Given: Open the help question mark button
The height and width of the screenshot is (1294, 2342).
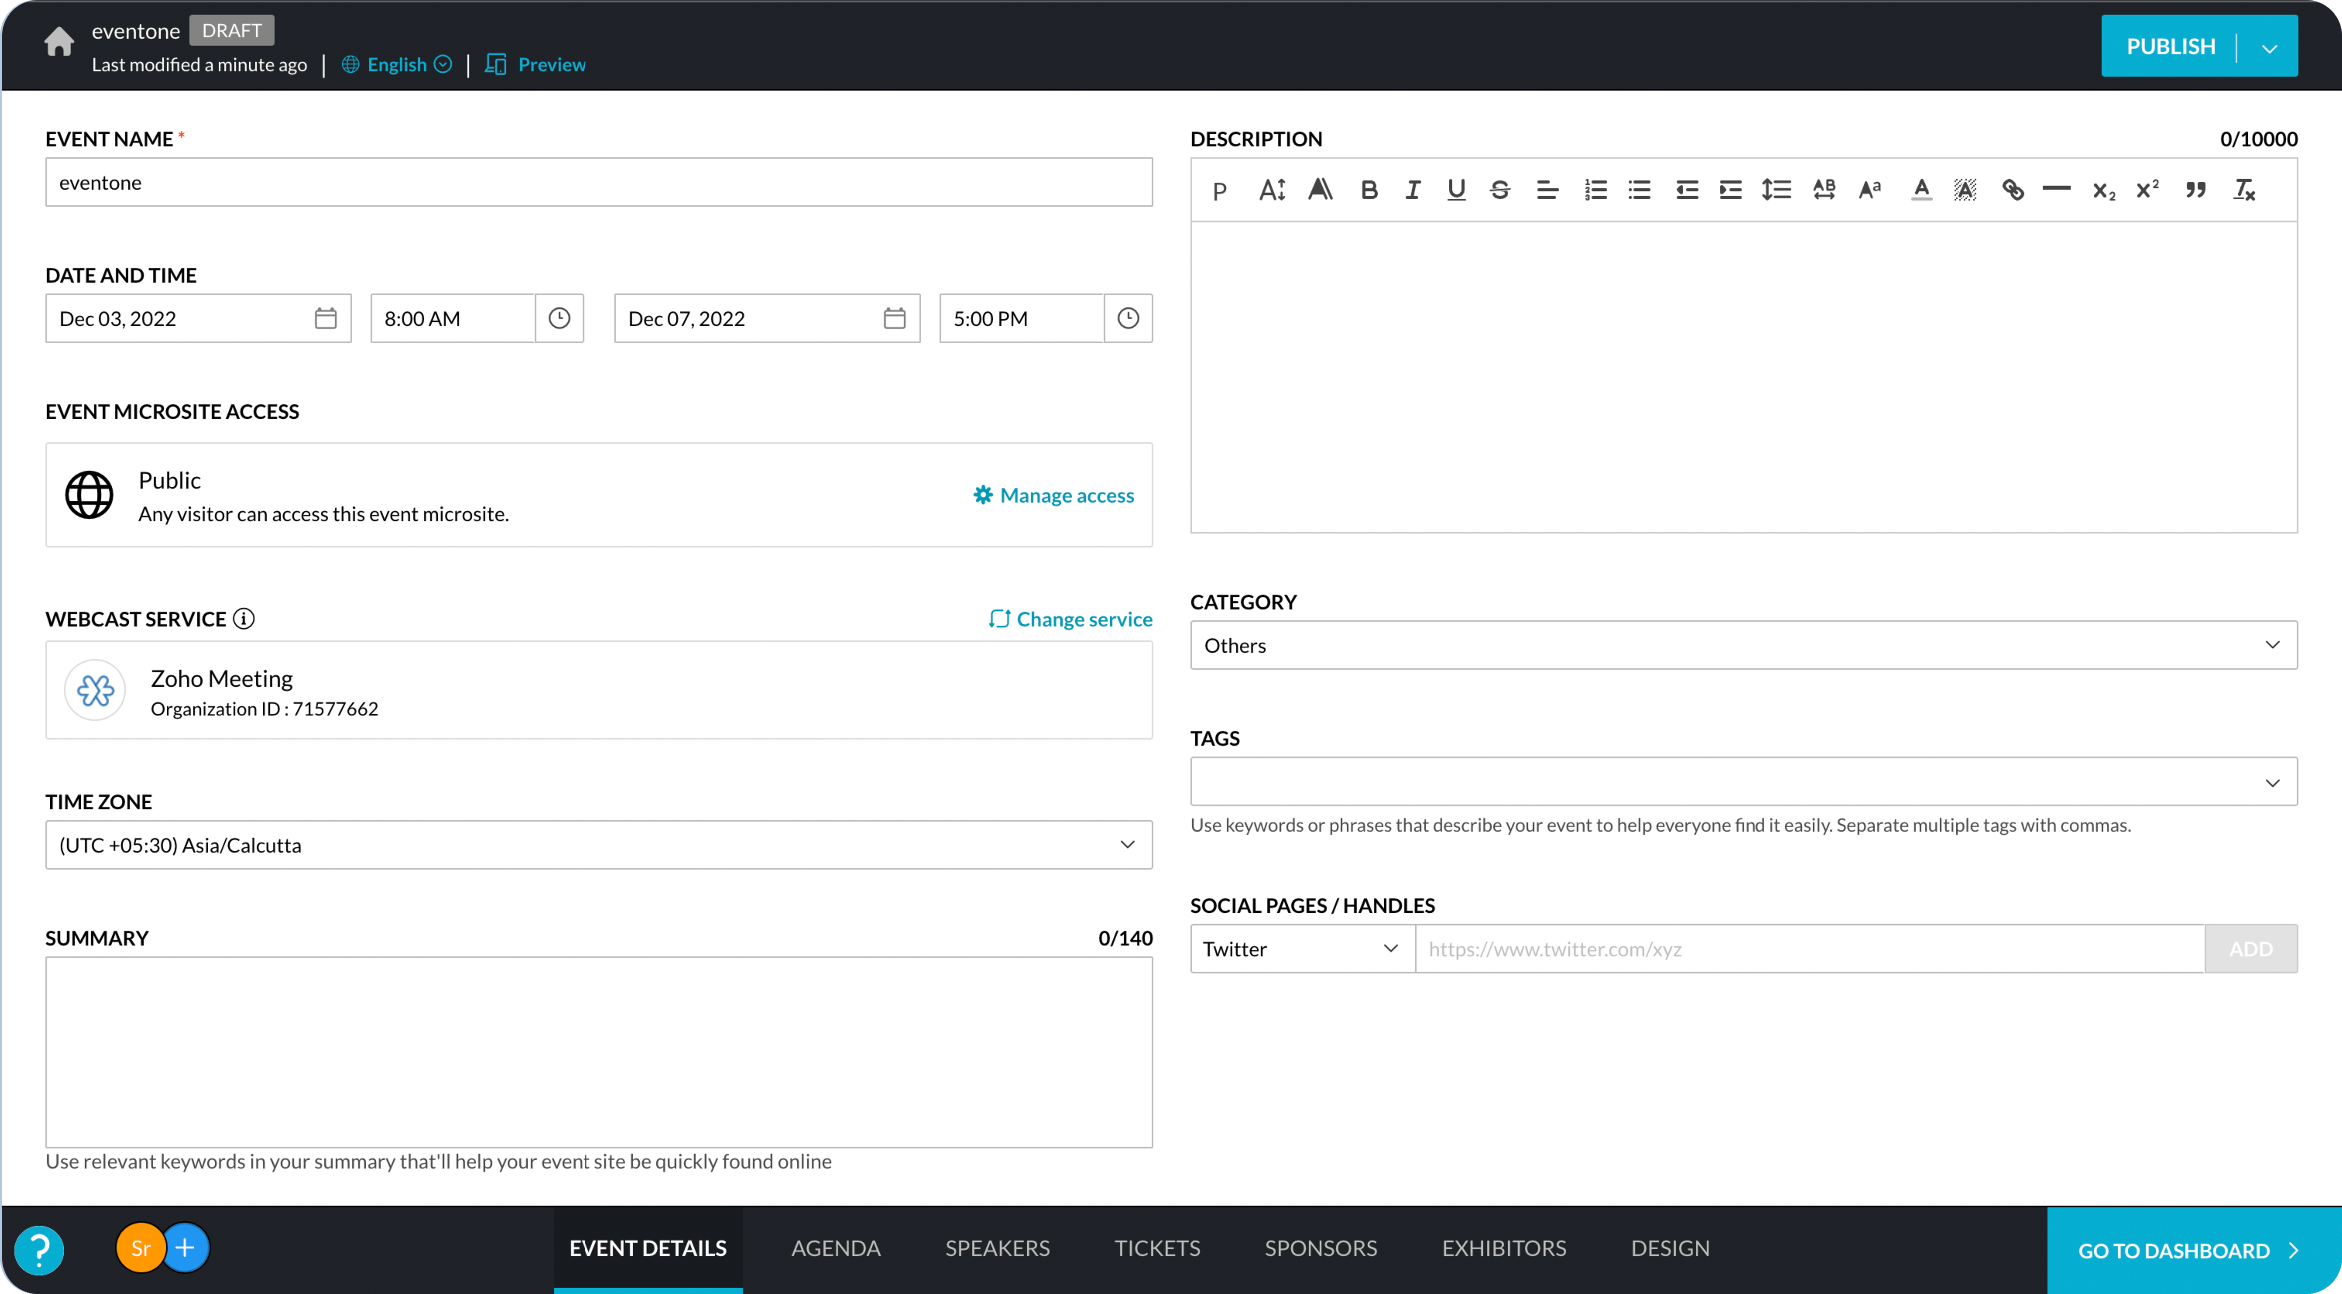Looking at the screenshot, I should click(40, 1250).
